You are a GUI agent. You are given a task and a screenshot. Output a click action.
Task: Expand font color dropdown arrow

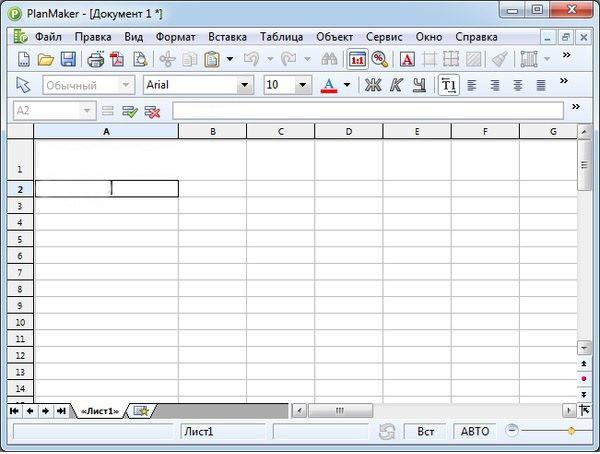click(x=347, y=85)
